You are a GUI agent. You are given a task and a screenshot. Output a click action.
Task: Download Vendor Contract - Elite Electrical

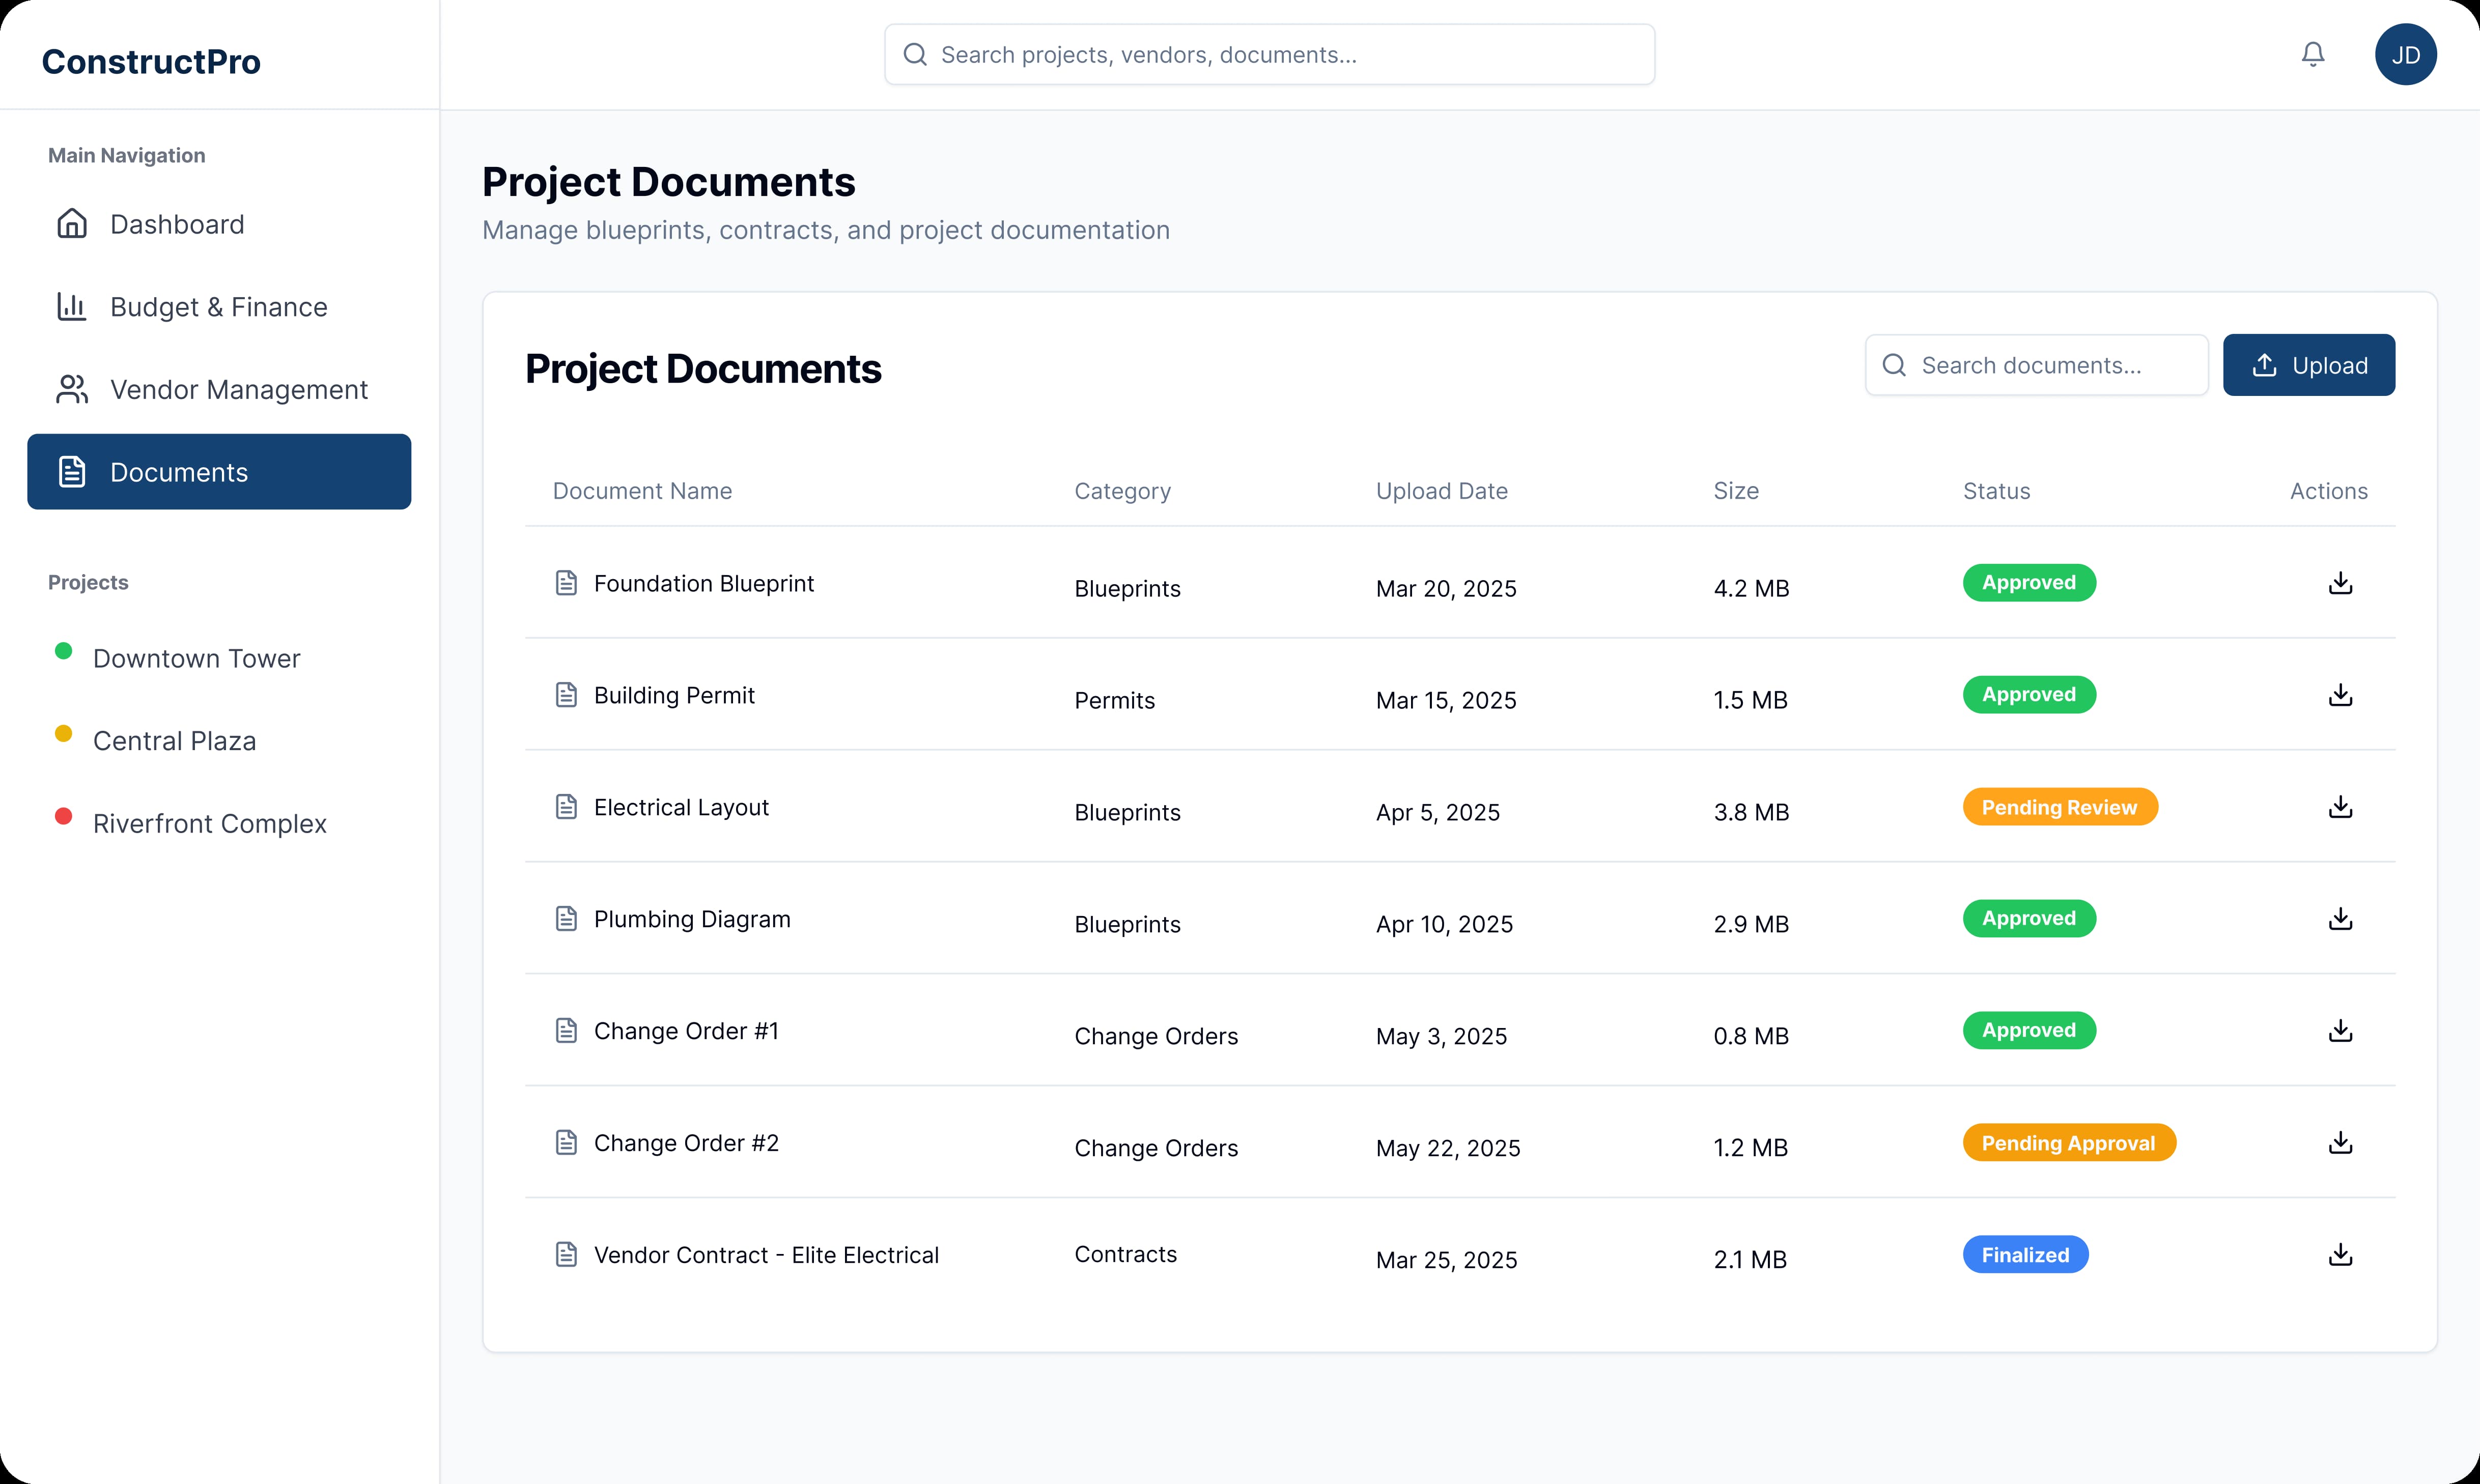2340,1255
